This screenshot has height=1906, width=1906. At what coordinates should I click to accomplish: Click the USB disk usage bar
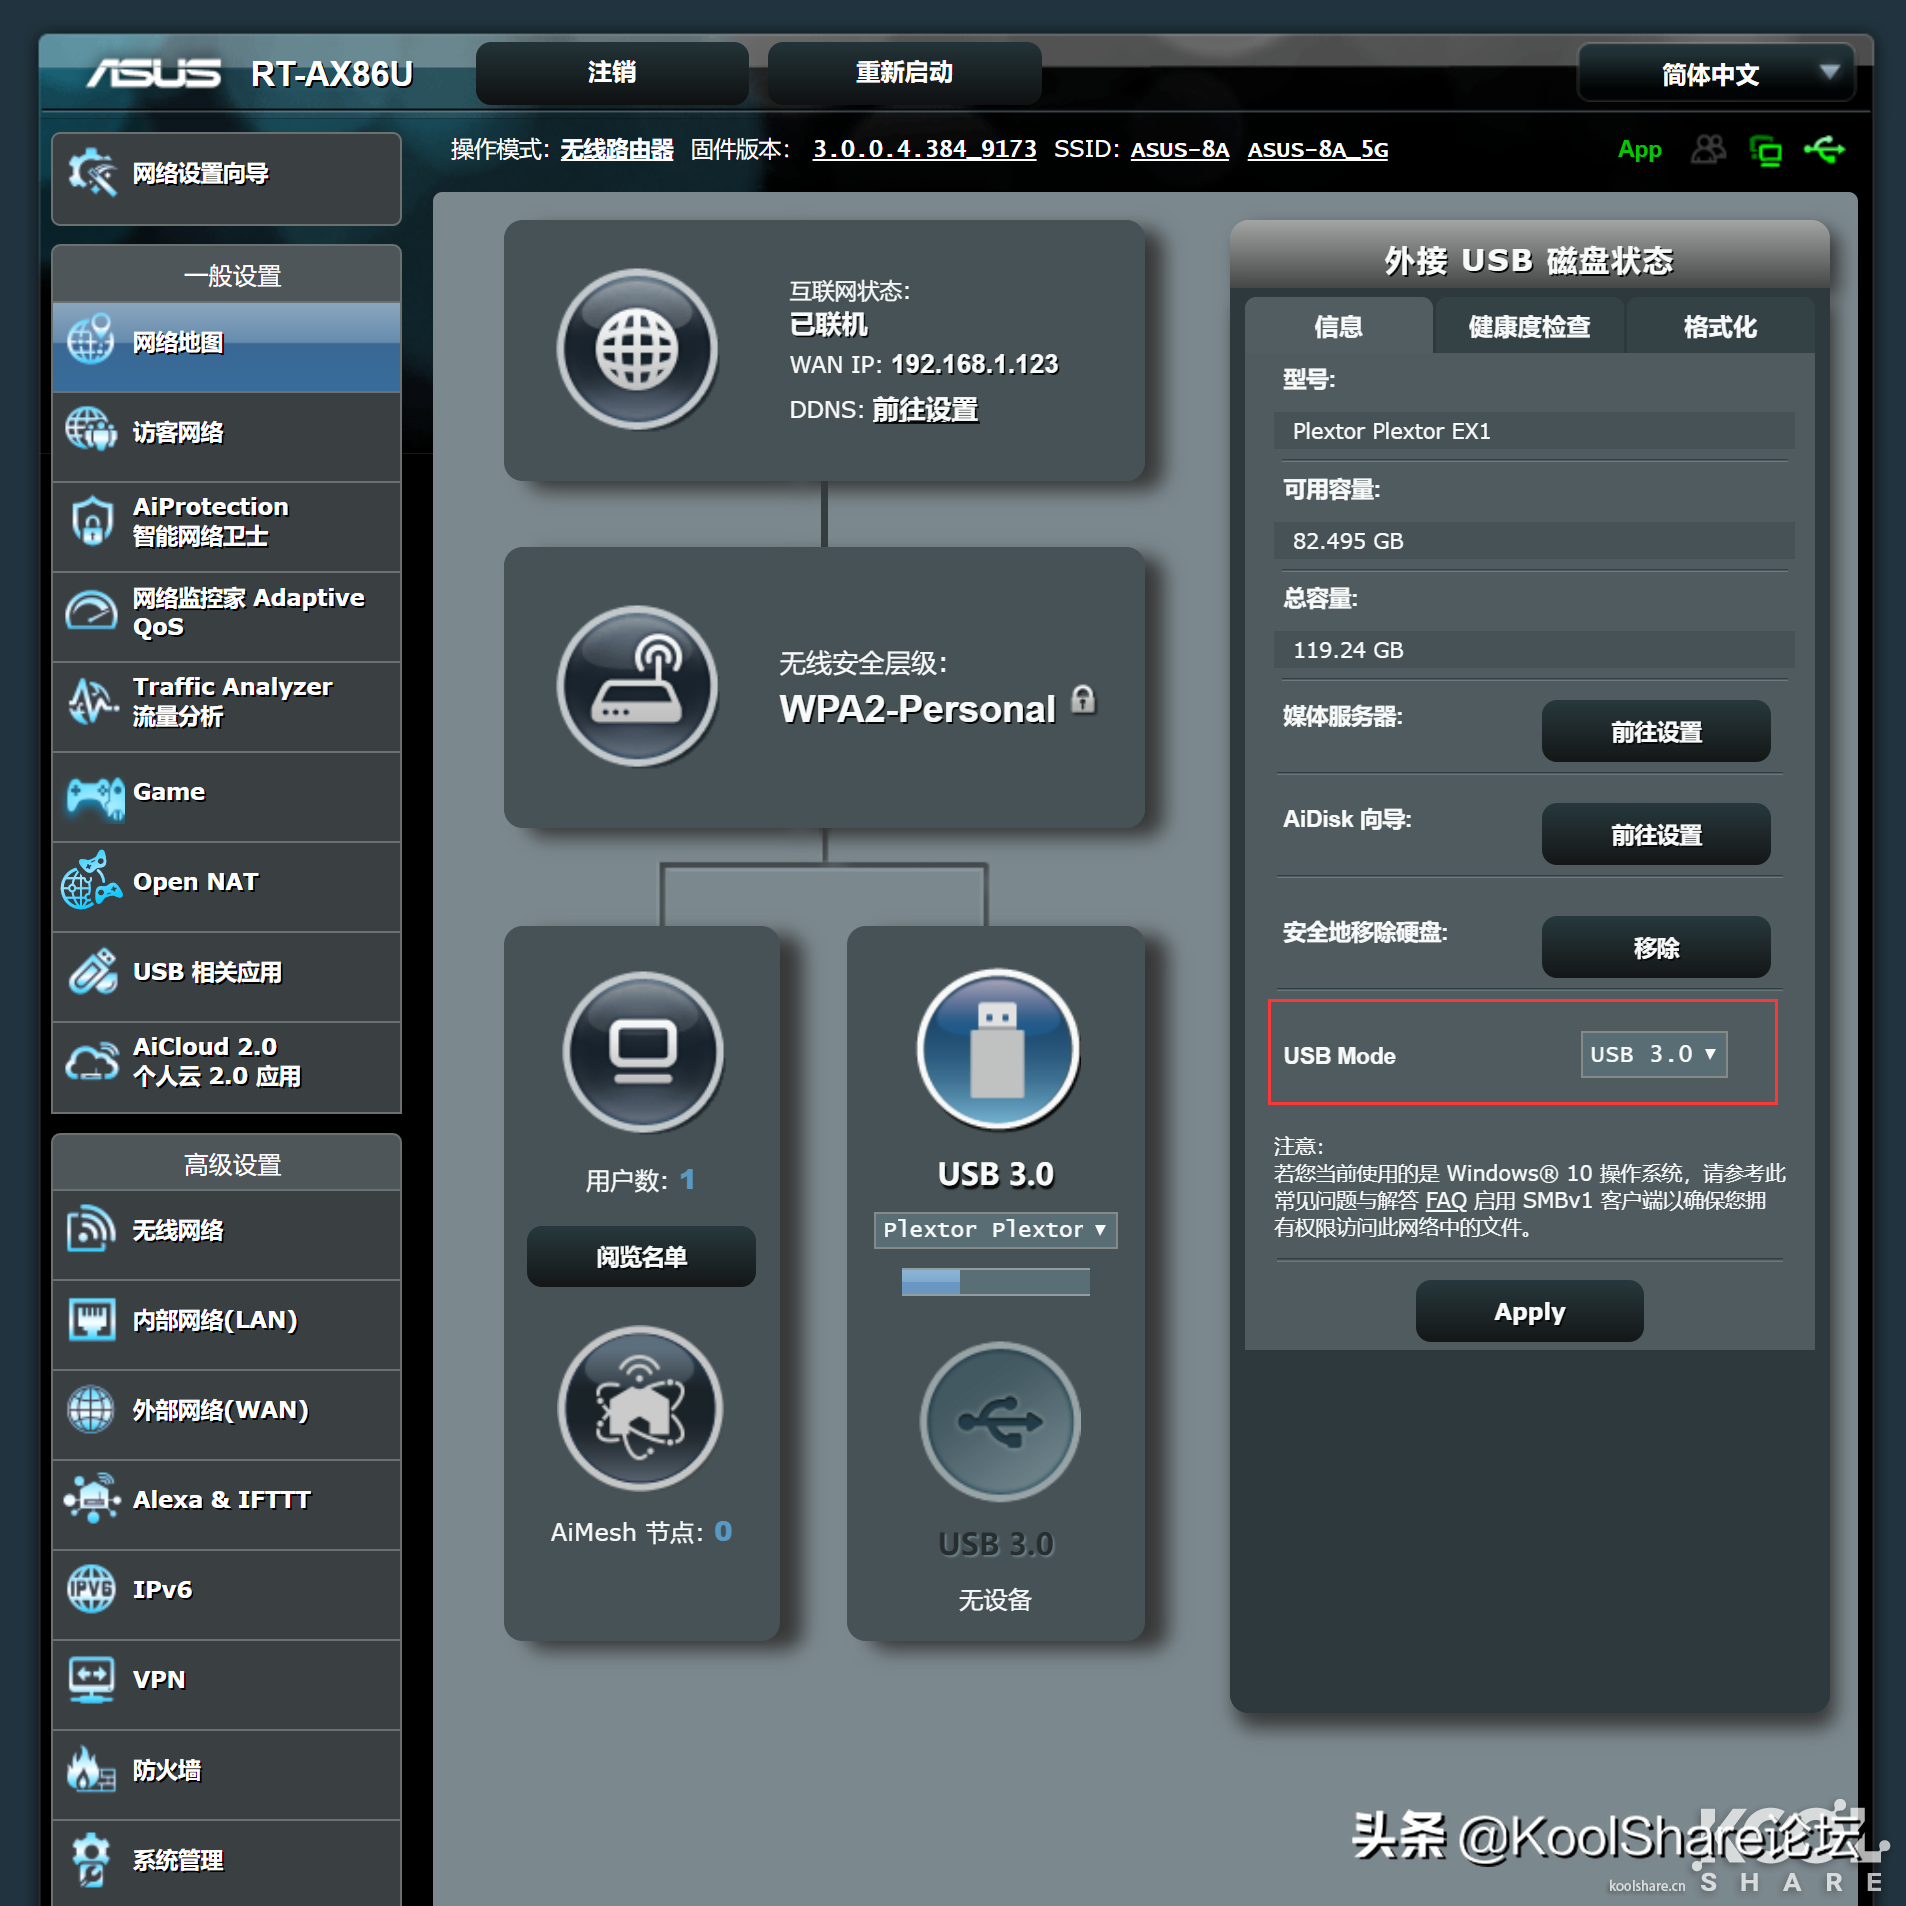point(995,1281)
